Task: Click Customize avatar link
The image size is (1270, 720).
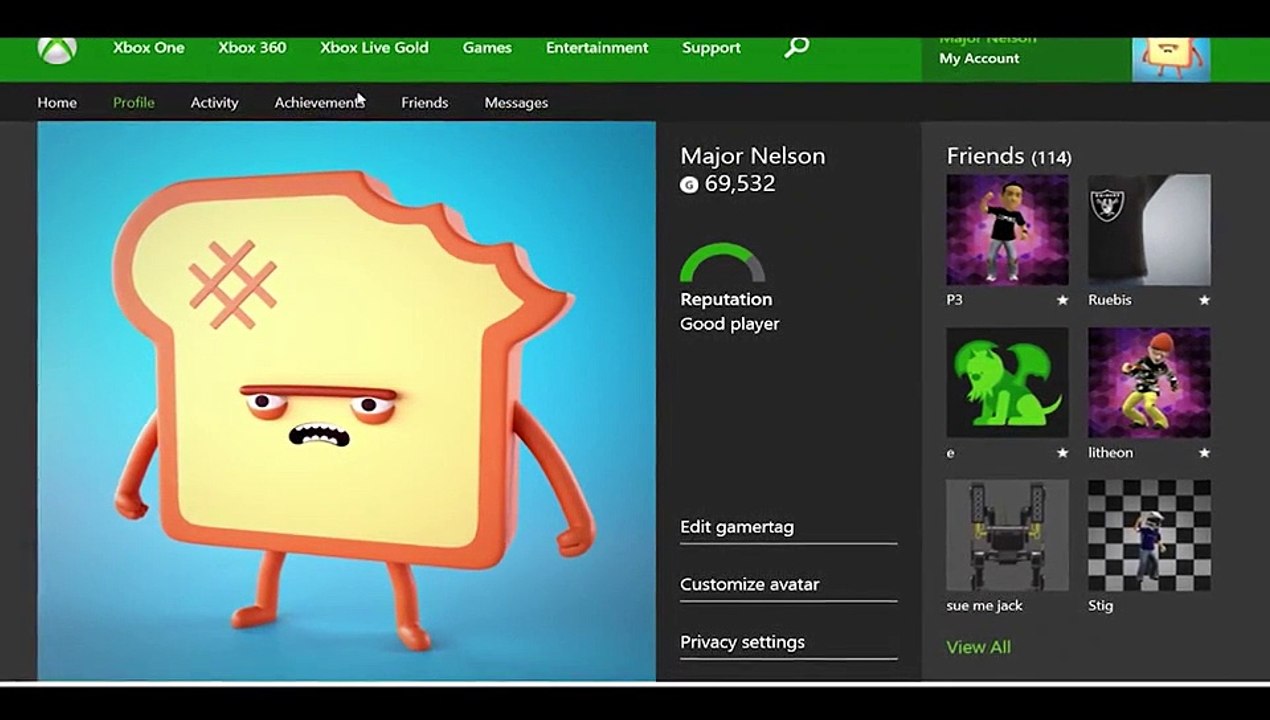Action: (749, 584)
